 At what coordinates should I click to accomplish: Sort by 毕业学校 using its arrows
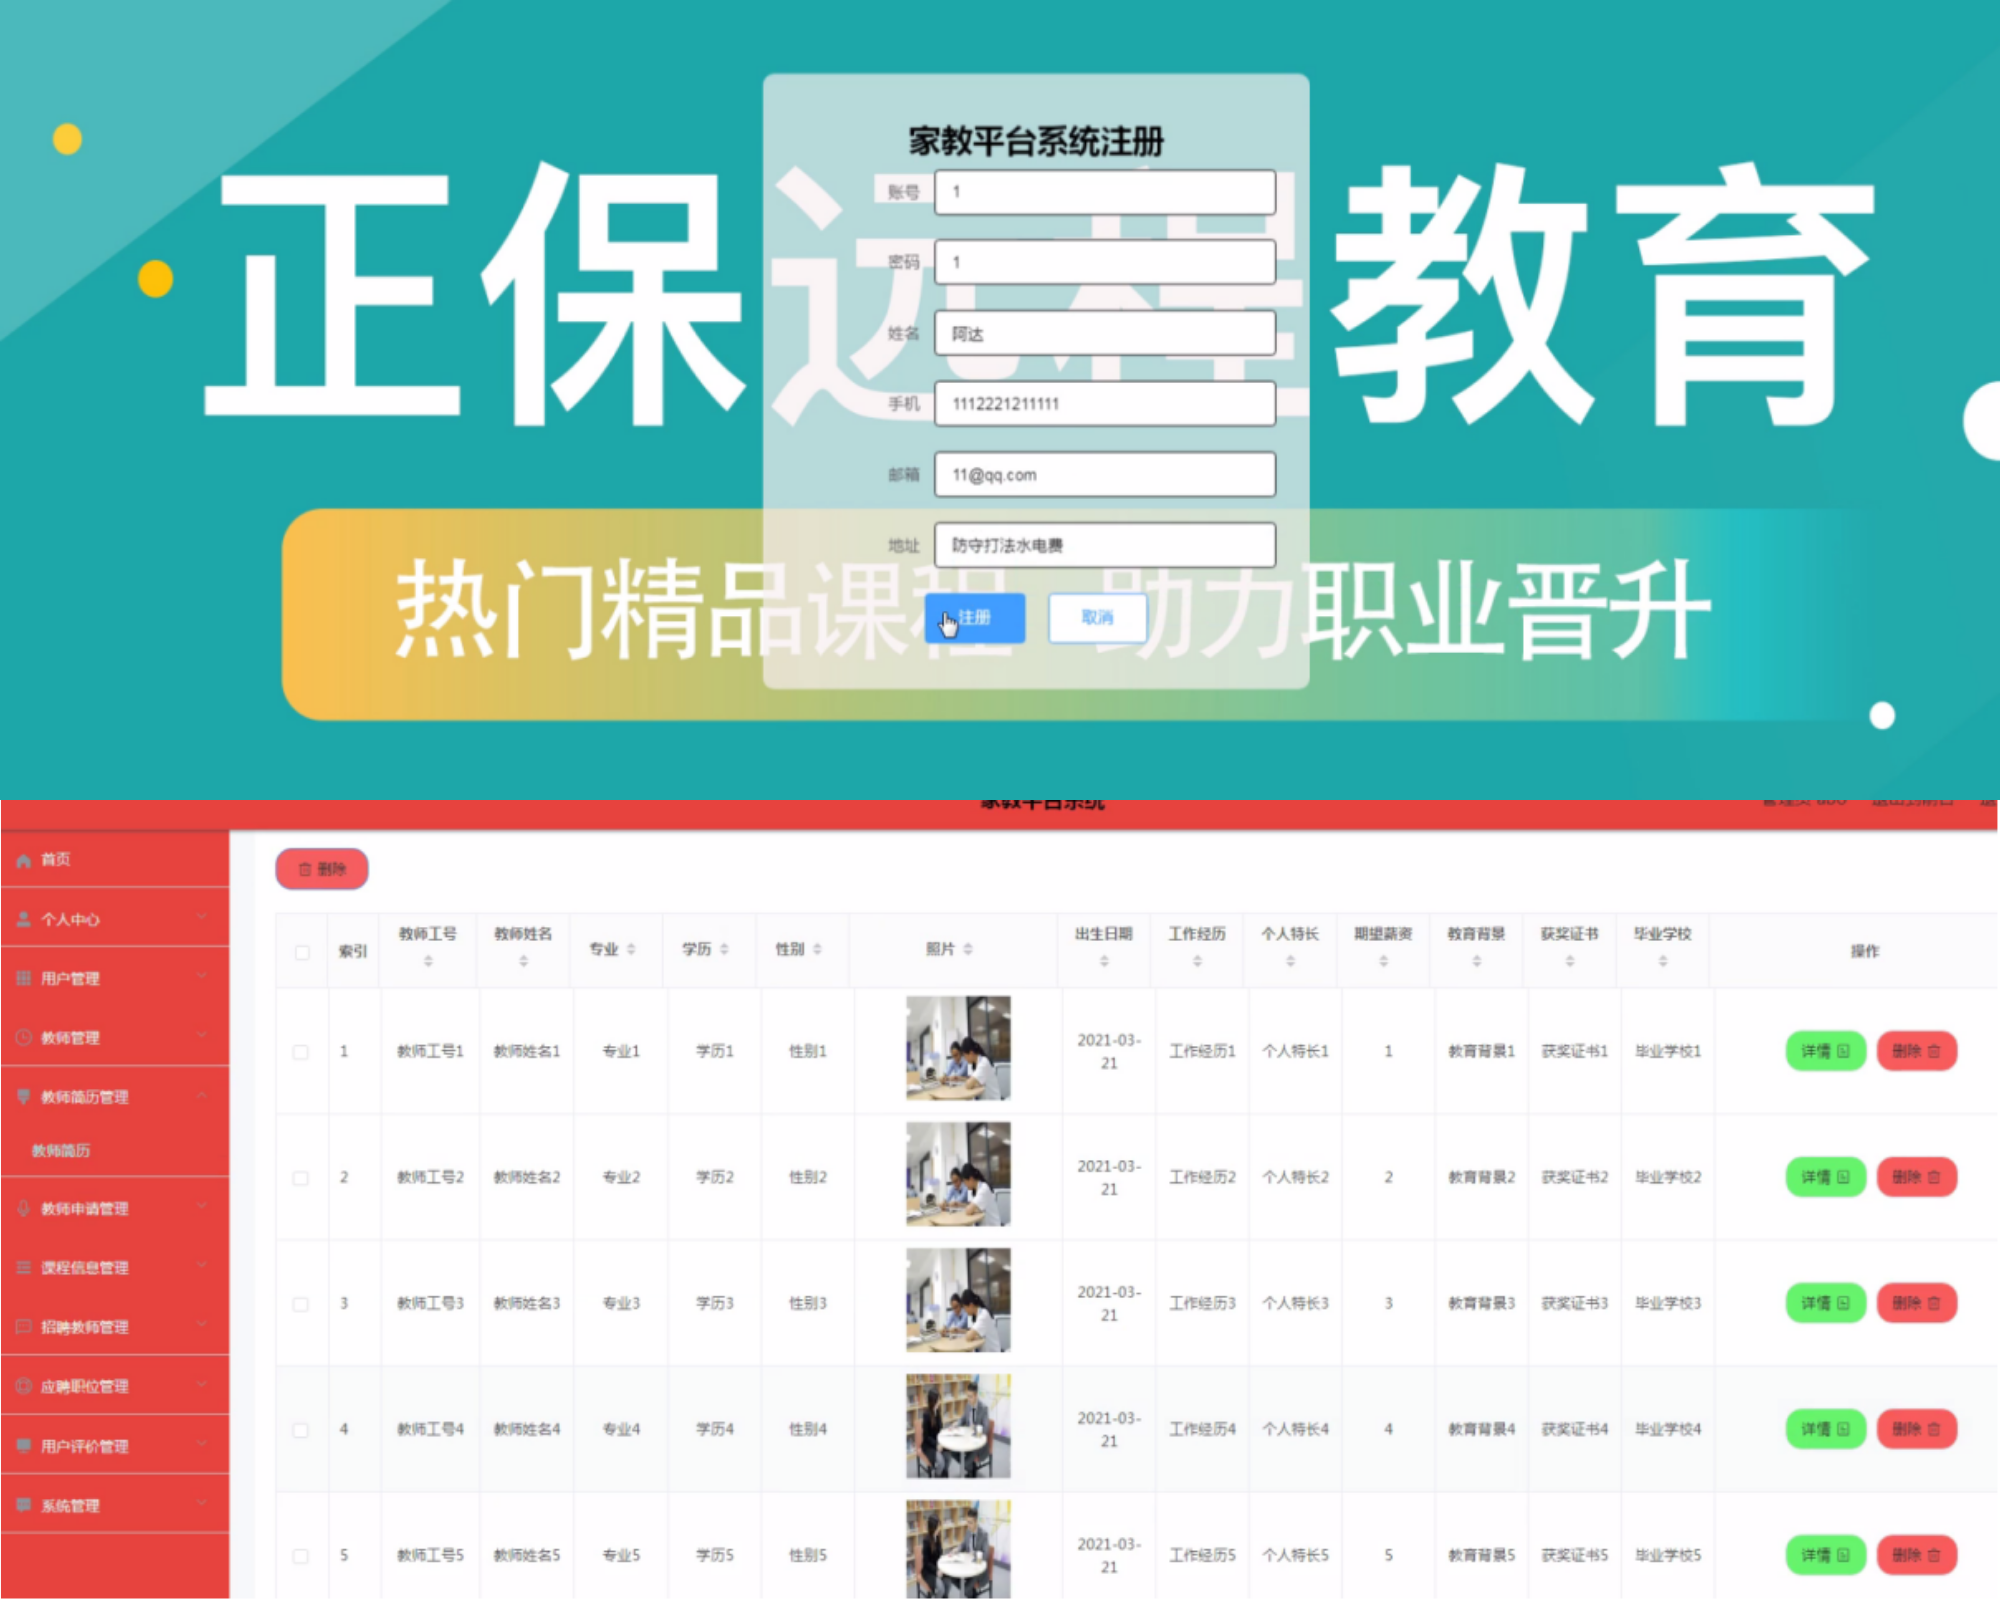(x=1663, y=961)
